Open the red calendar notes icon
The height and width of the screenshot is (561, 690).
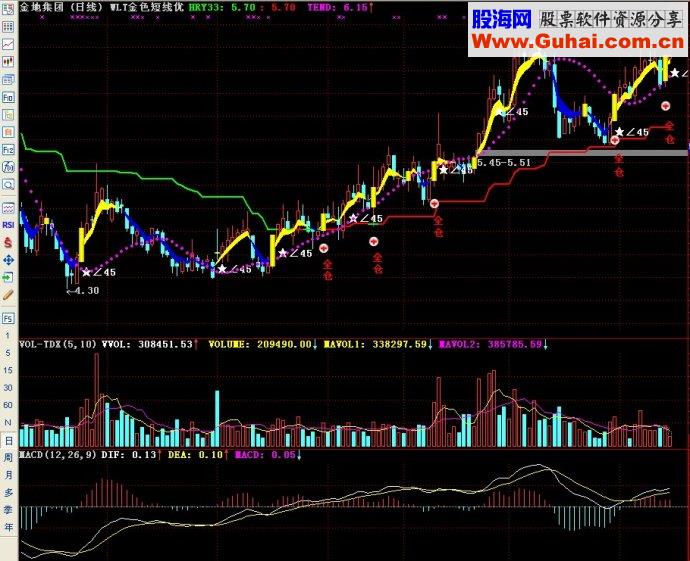pyautogui.click(x=8, y=132)
